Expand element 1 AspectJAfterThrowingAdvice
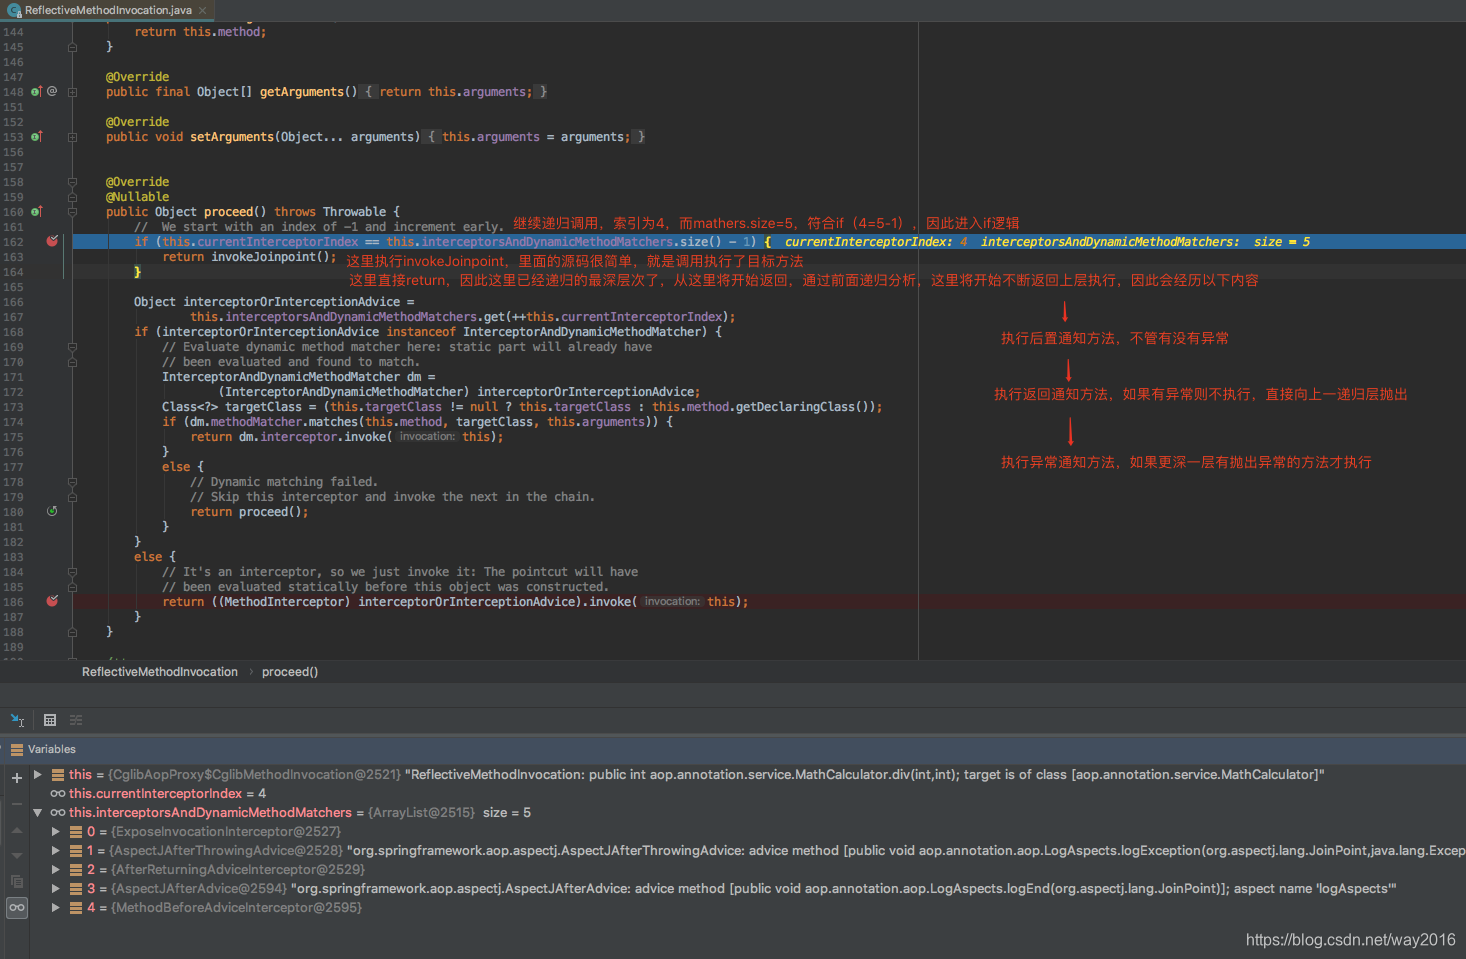Screen dimensions: 1466x959 (56, 851)
